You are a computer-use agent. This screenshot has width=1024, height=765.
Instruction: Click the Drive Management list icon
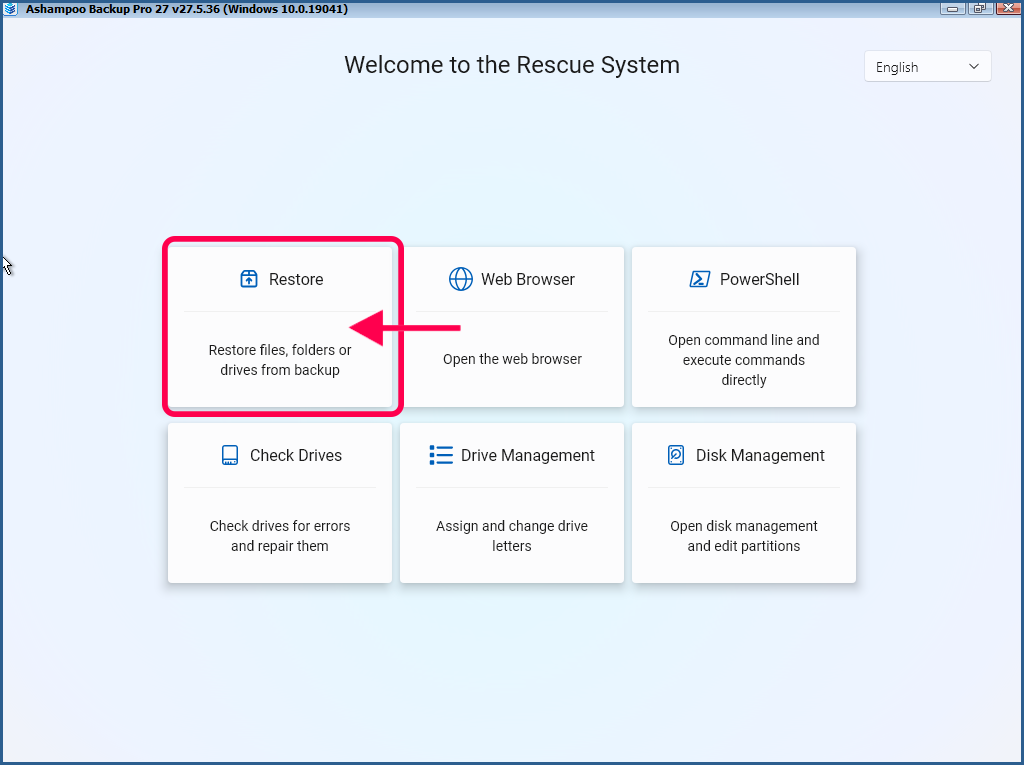pos(441,455)
